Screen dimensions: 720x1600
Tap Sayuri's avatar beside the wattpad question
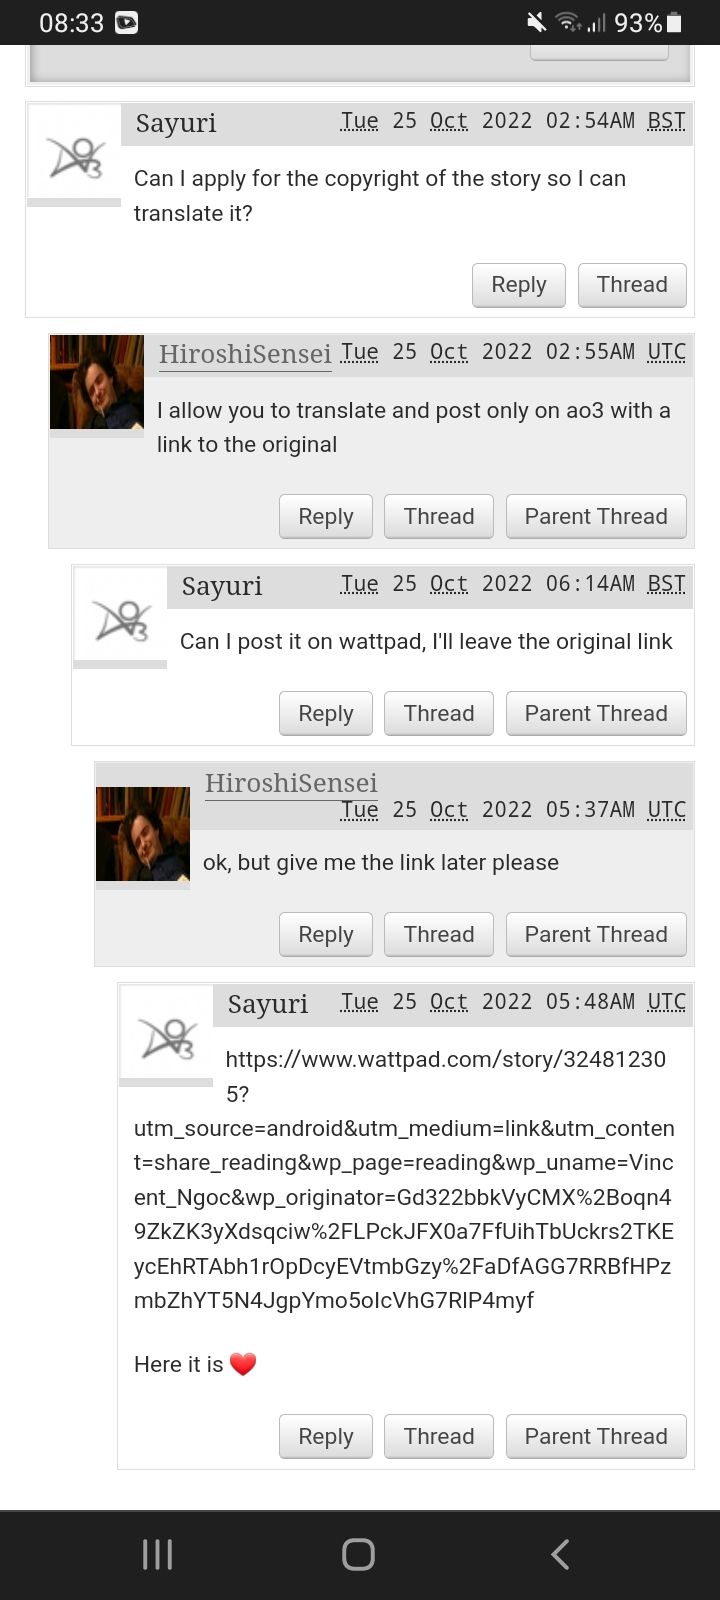coord(120,615)
